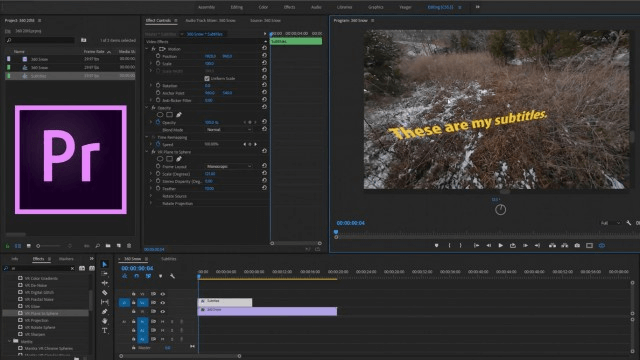Click Project panel zoom slider

click(49, 246)
